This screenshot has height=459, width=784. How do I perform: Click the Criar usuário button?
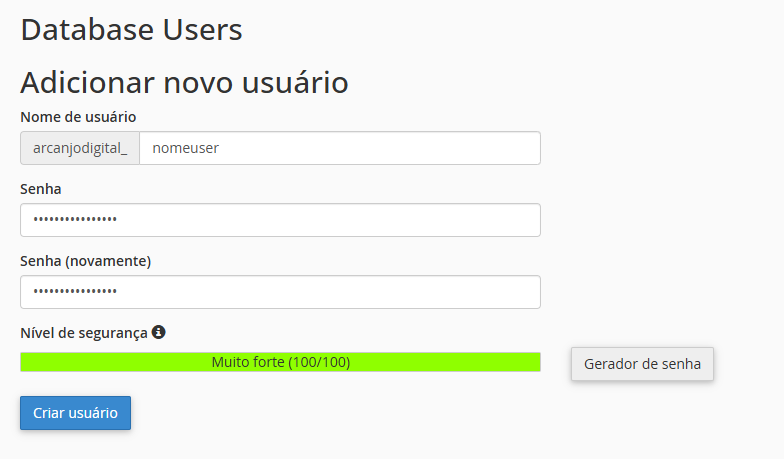tap(75, 413)
